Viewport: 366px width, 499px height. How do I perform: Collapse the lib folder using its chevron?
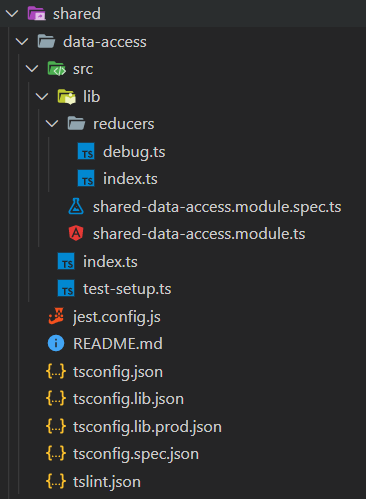click(x=42, y=97)
